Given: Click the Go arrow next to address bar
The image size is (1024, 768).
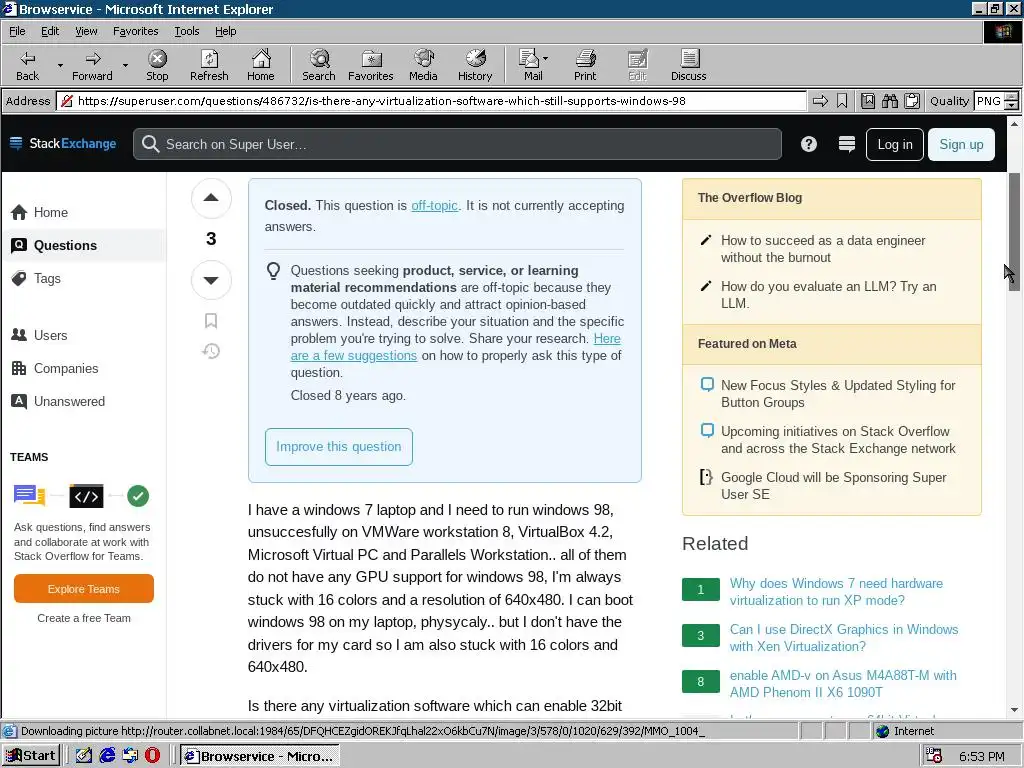Looking at the screenshot, I should (820, 101).
